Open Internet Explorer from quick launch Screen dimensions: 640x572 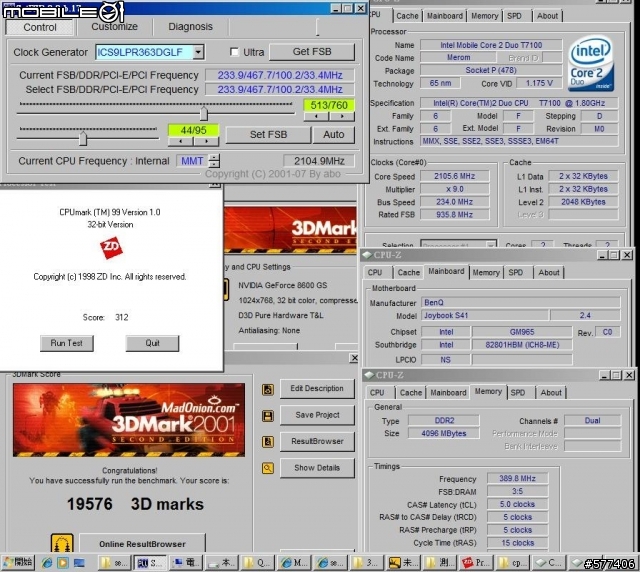click(47, 563)
